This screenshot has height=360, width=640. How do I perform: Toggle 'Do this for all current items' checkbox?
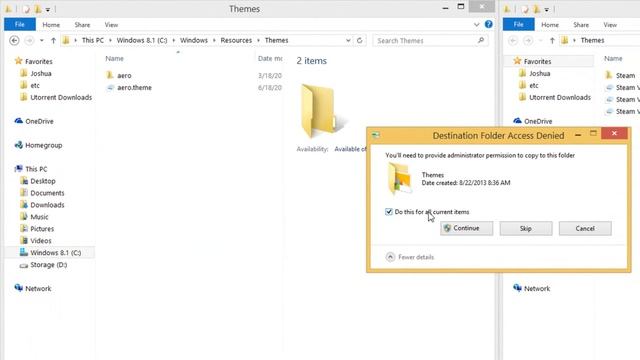(389, 212)
